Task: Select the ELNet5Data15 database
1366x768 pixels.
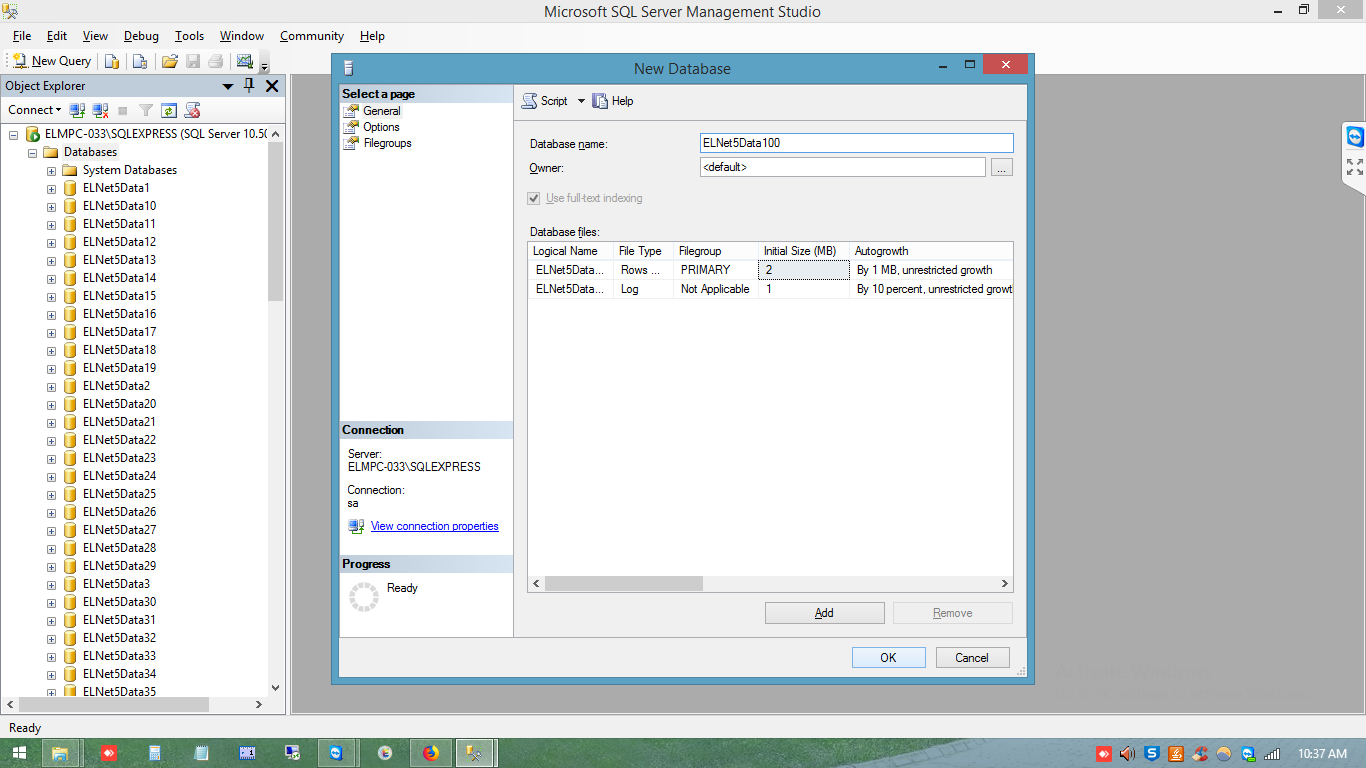Action: (x=119, y=296)
